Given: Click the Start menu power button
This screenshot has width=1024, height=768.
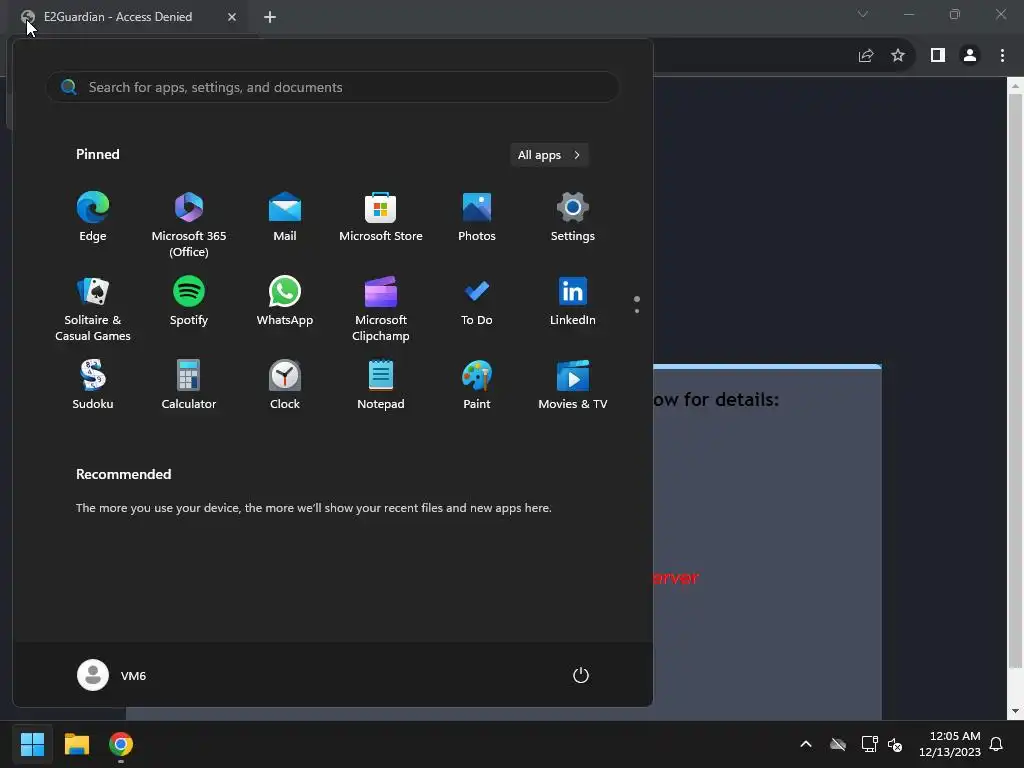Looking at the screenshot, I should pos(581,675).
